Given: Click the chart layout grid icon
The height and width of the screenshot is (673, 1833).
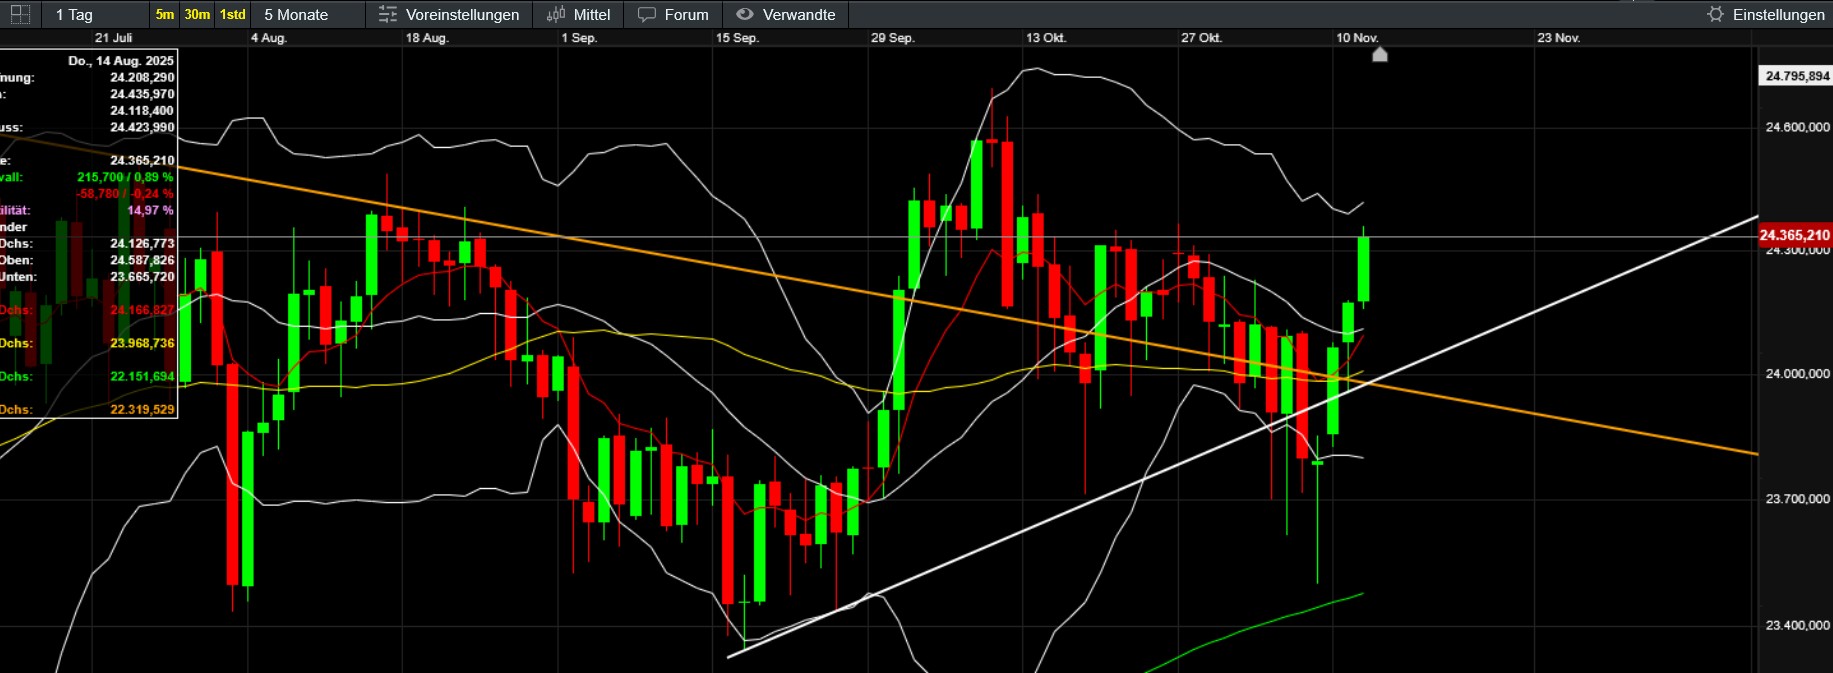Looking at the screenshot, I should (19, 14).
